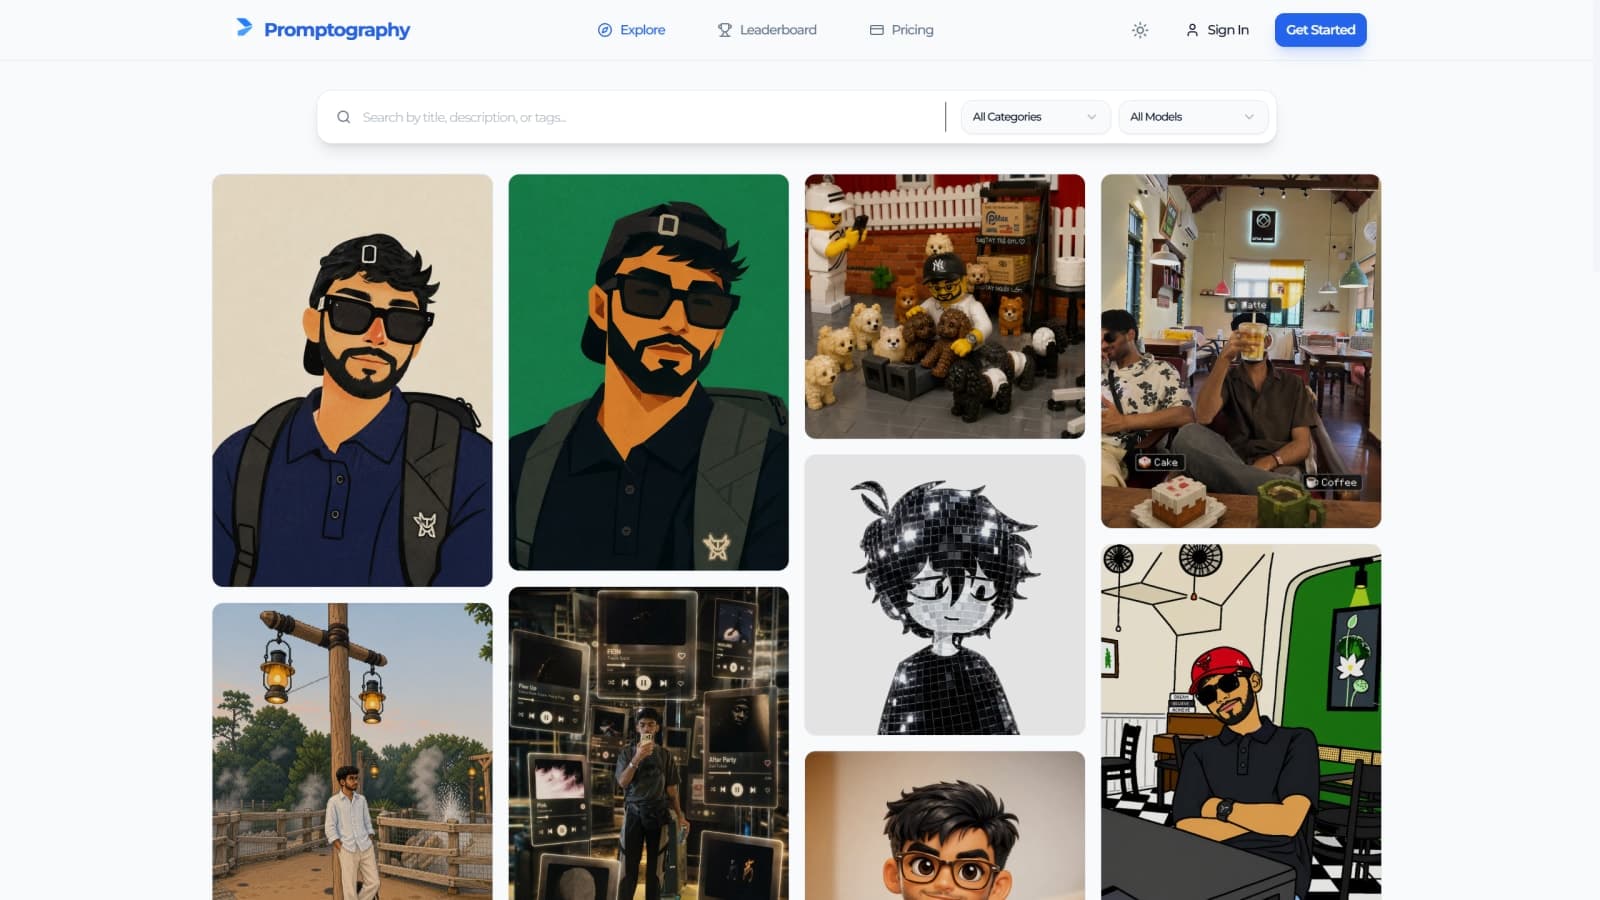Open the red cap cartoon cafe illustration
The image size is (1600, 900).
1241,722
